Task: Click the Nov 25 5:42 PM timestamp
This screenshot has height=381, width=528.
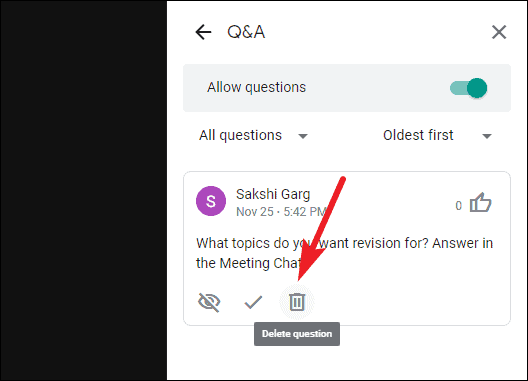Action: click(282, 212)
